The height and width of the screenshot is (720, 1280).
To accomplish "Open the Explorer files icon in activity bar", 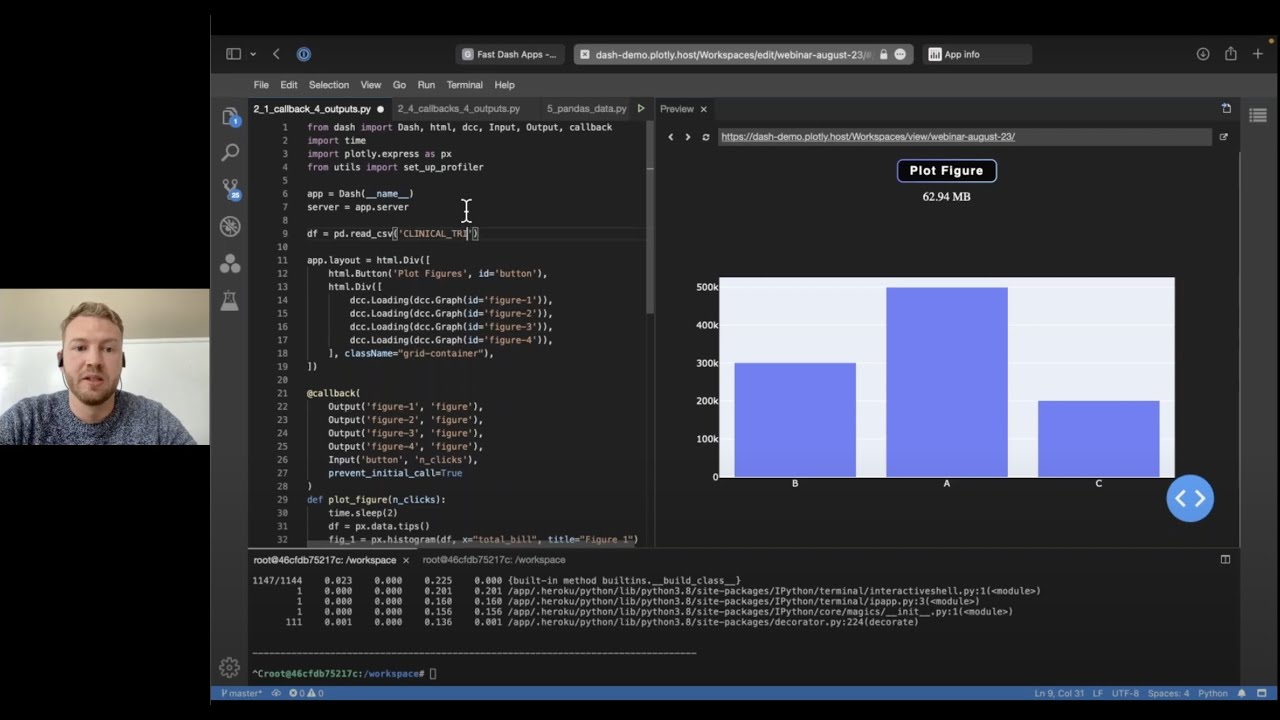I will [x=230, y=117].
